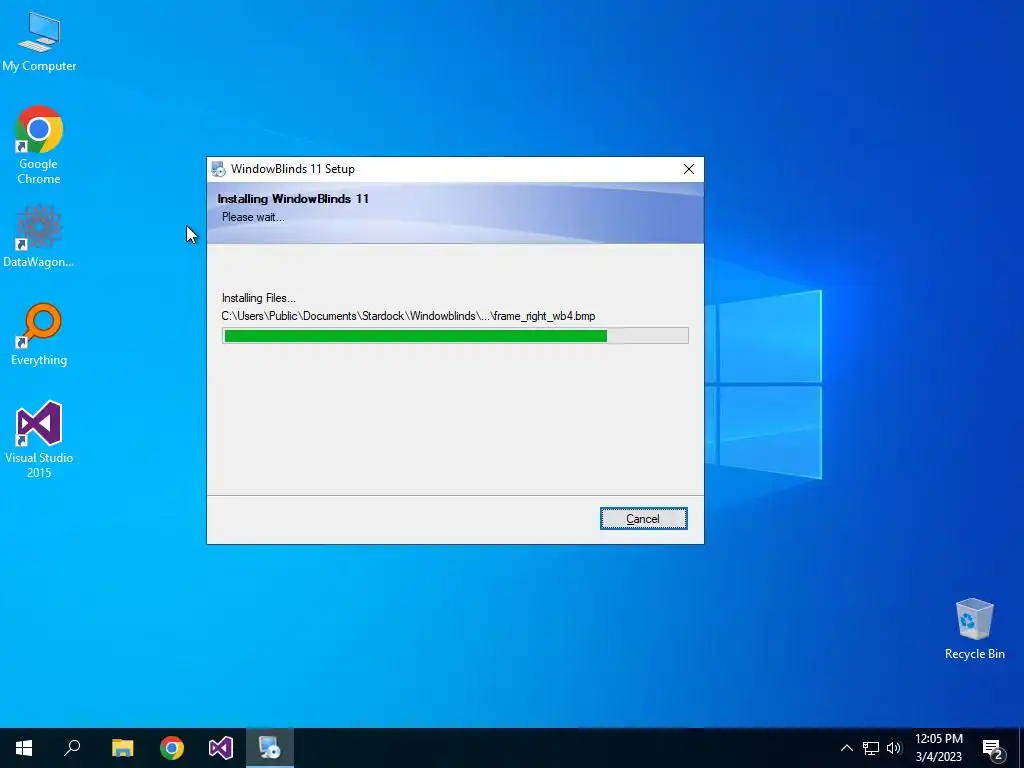Open taskbar search
The image size is (1024, 768).
point(72,748)
